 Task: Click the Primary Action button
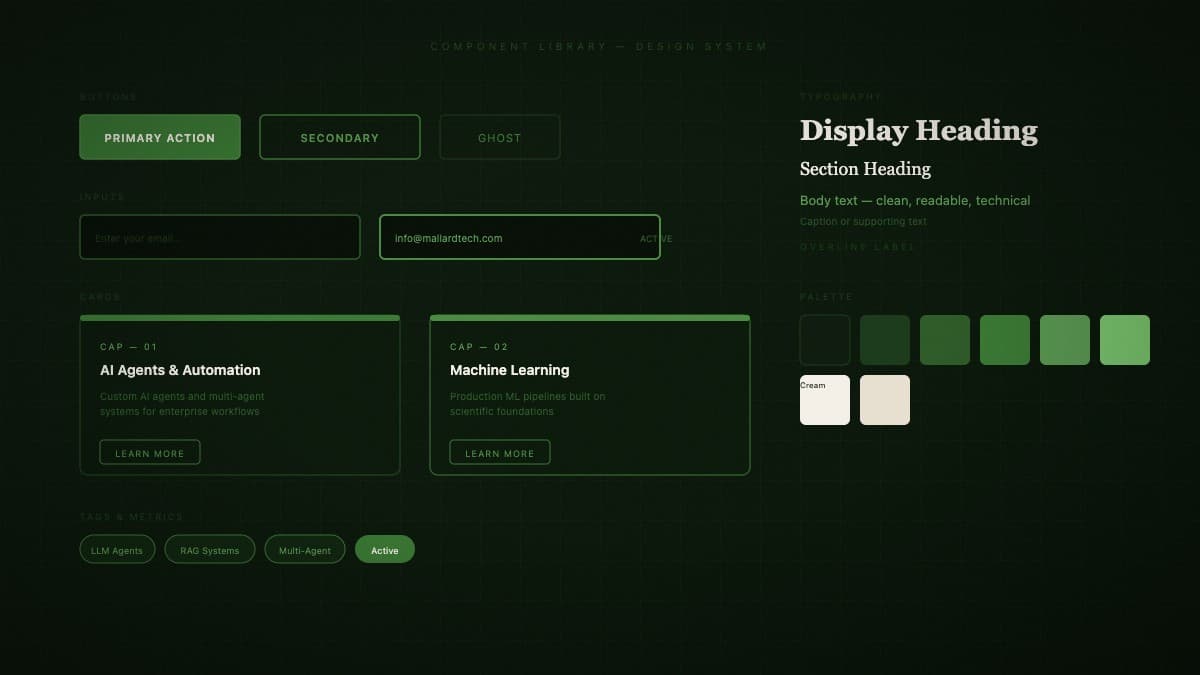159,137
